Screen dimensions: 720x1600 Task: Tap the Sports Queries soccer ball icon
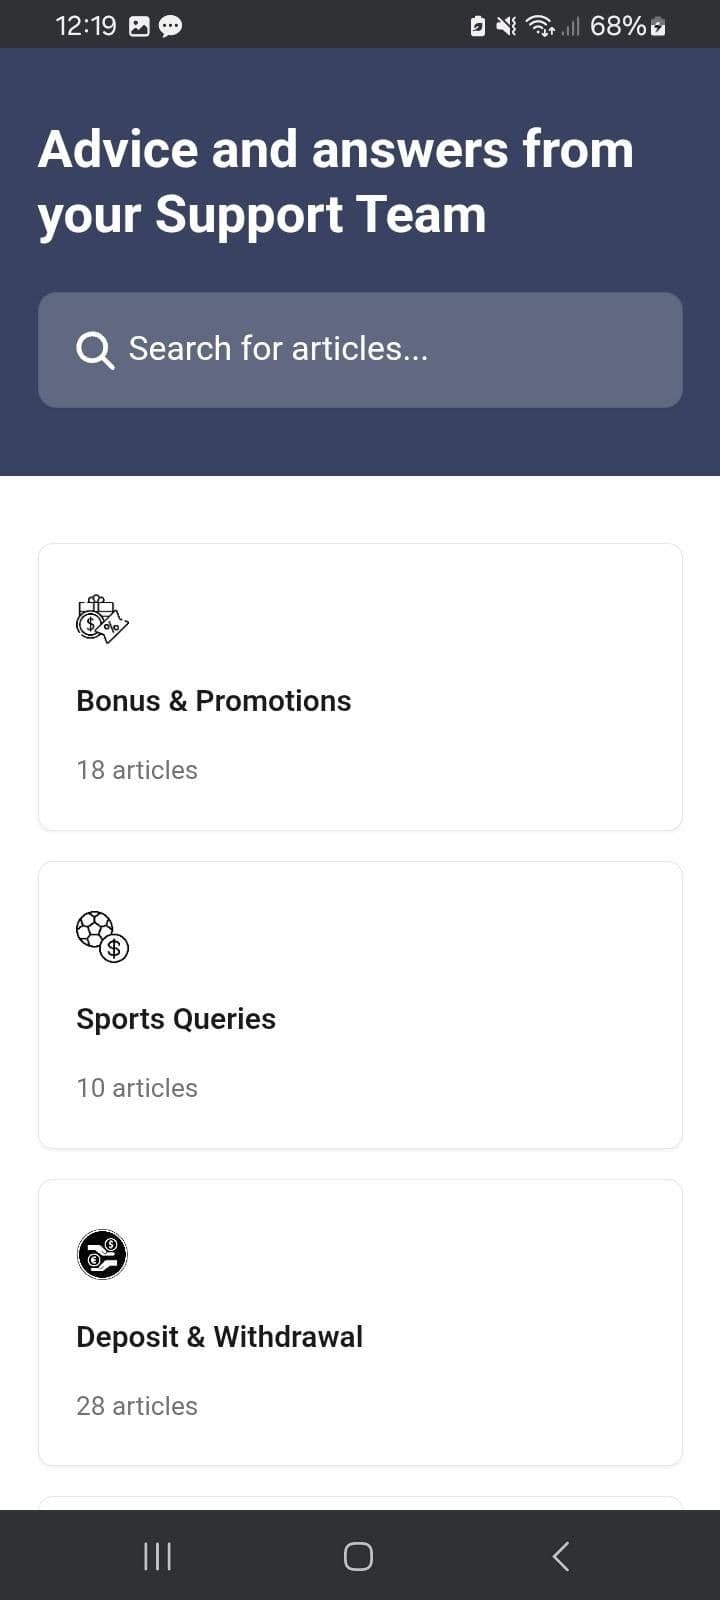102,937
